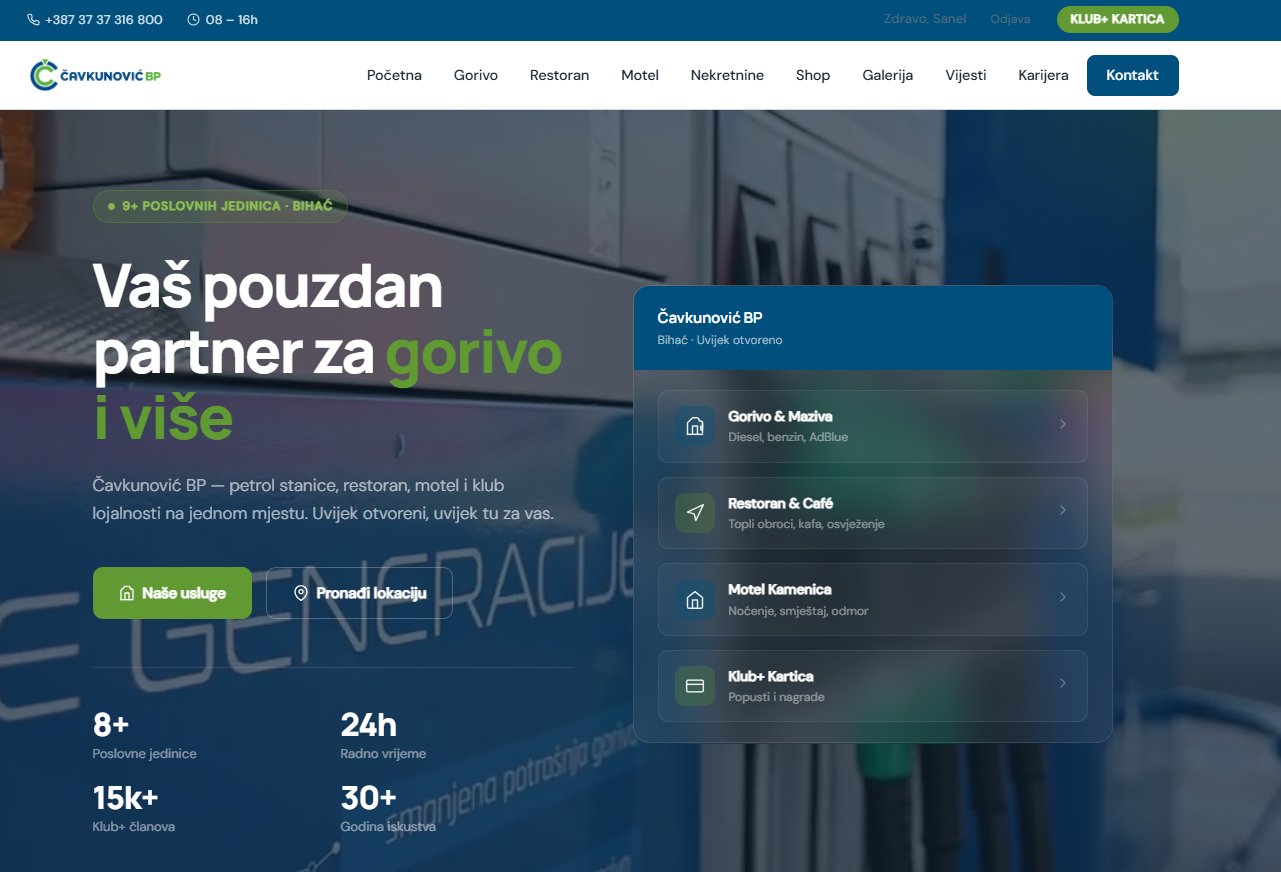Screen dimensions: 1281x872
Task: Click the 24h Radno vrijeme stat
Action: pyautogui.click(x=383, y=736)
